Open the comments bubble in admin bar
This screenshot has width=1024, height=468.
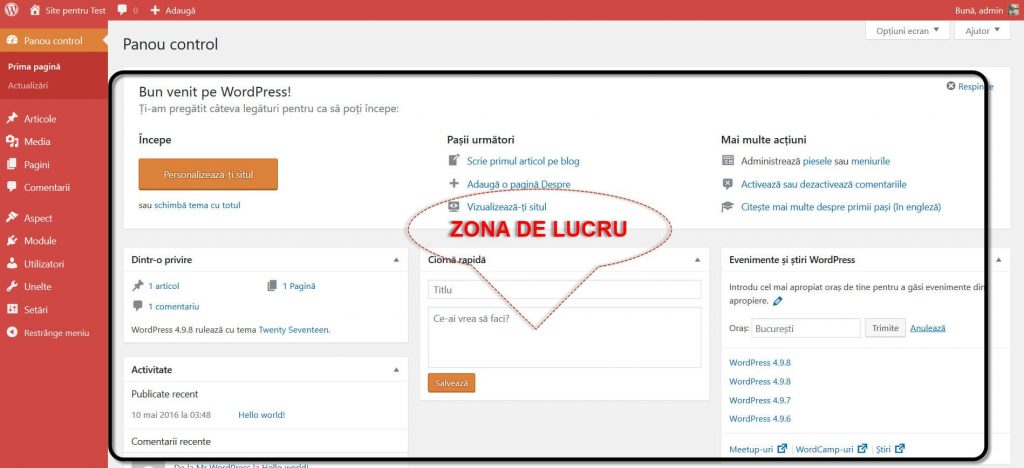click(122, 10)
